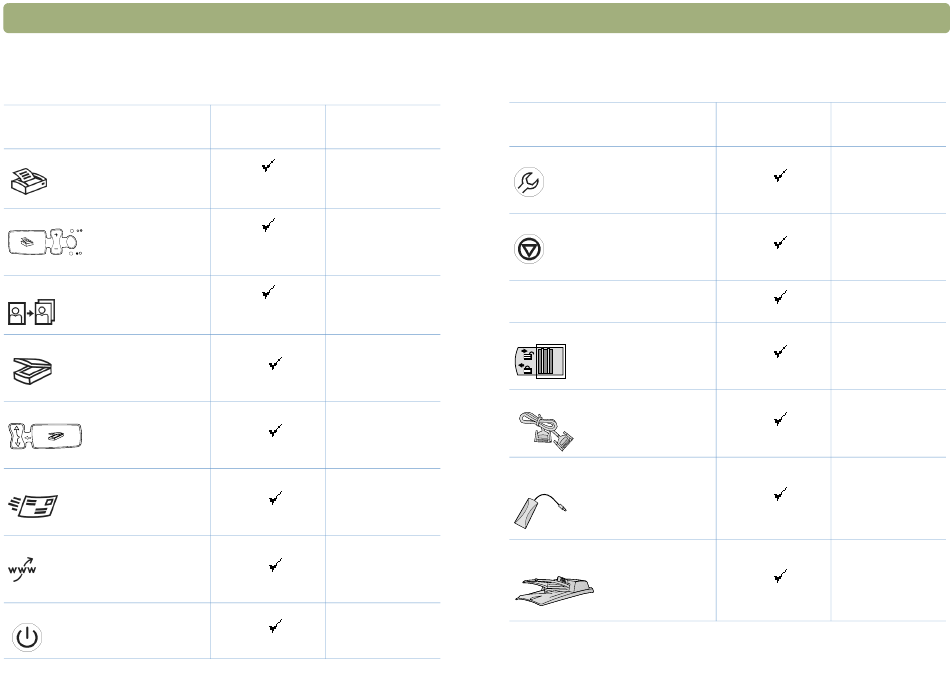The image size is (950, 688).
Task: Click the scan button panel illustration
Action: coord(45,436)
